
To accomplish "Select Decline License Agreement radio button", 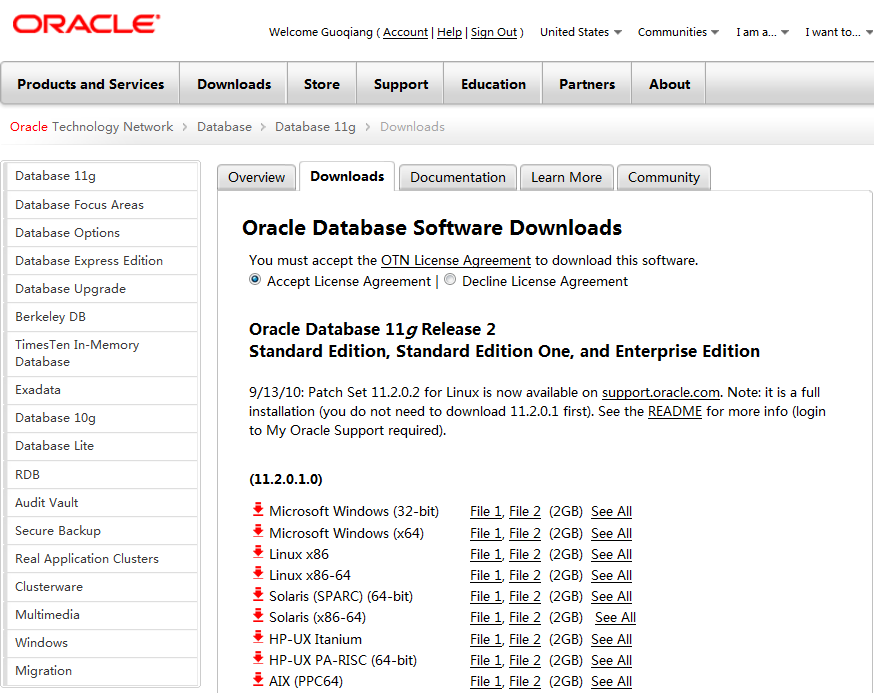I will 450,281.
